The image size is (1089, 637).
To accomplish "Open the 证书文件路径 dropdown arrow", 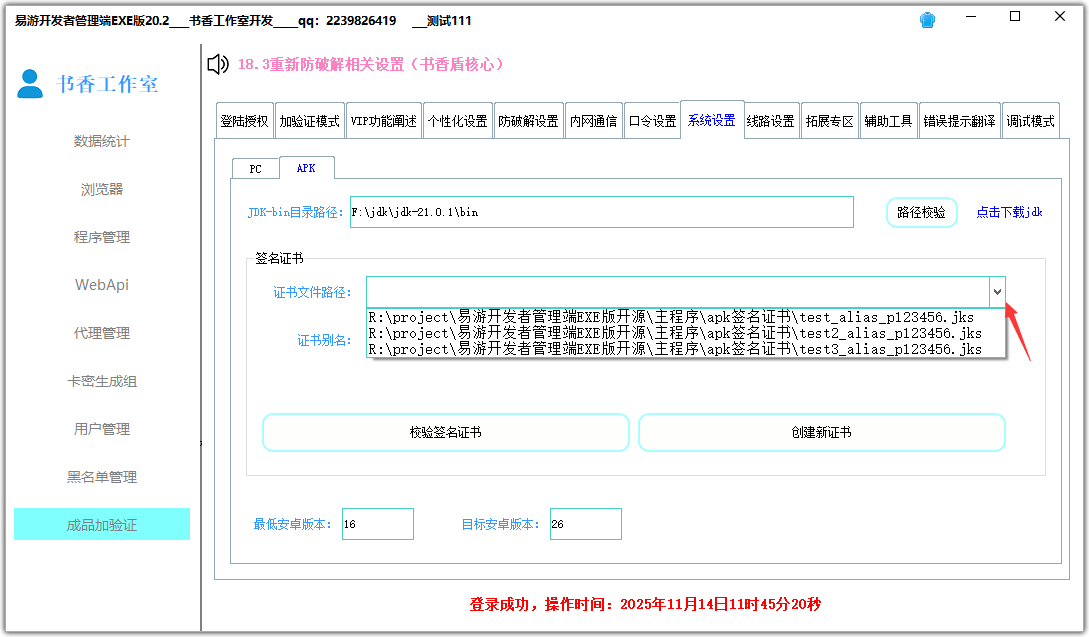I will pos(997,291).
